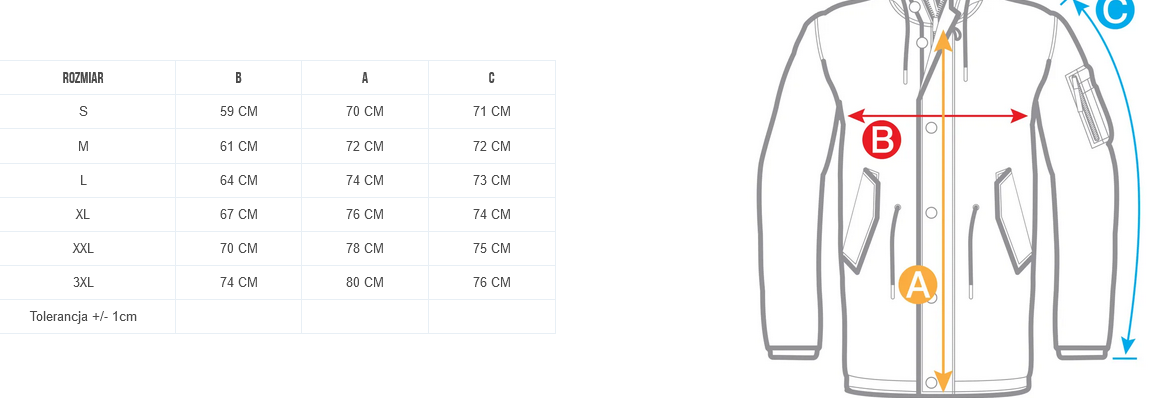Click the red B circle marker

[x=882, y=140]
